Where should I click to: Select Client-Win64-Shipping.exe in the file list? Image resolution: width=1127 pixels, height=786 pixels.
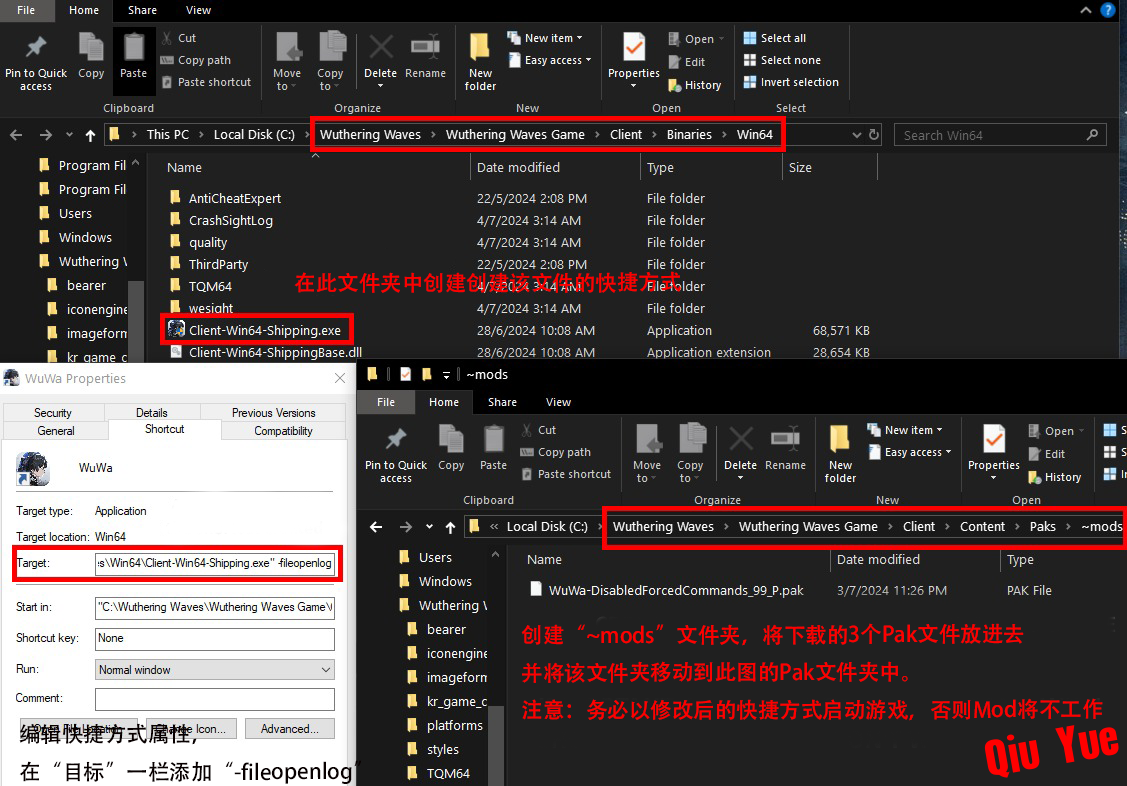pos(255,330)
